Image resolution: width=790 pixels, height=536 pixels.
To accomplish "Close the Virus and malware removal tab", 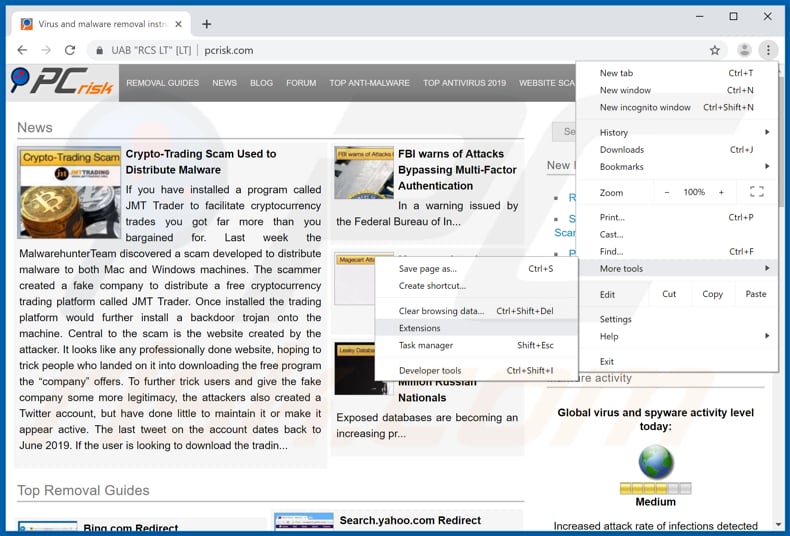I will pos(178,24).
